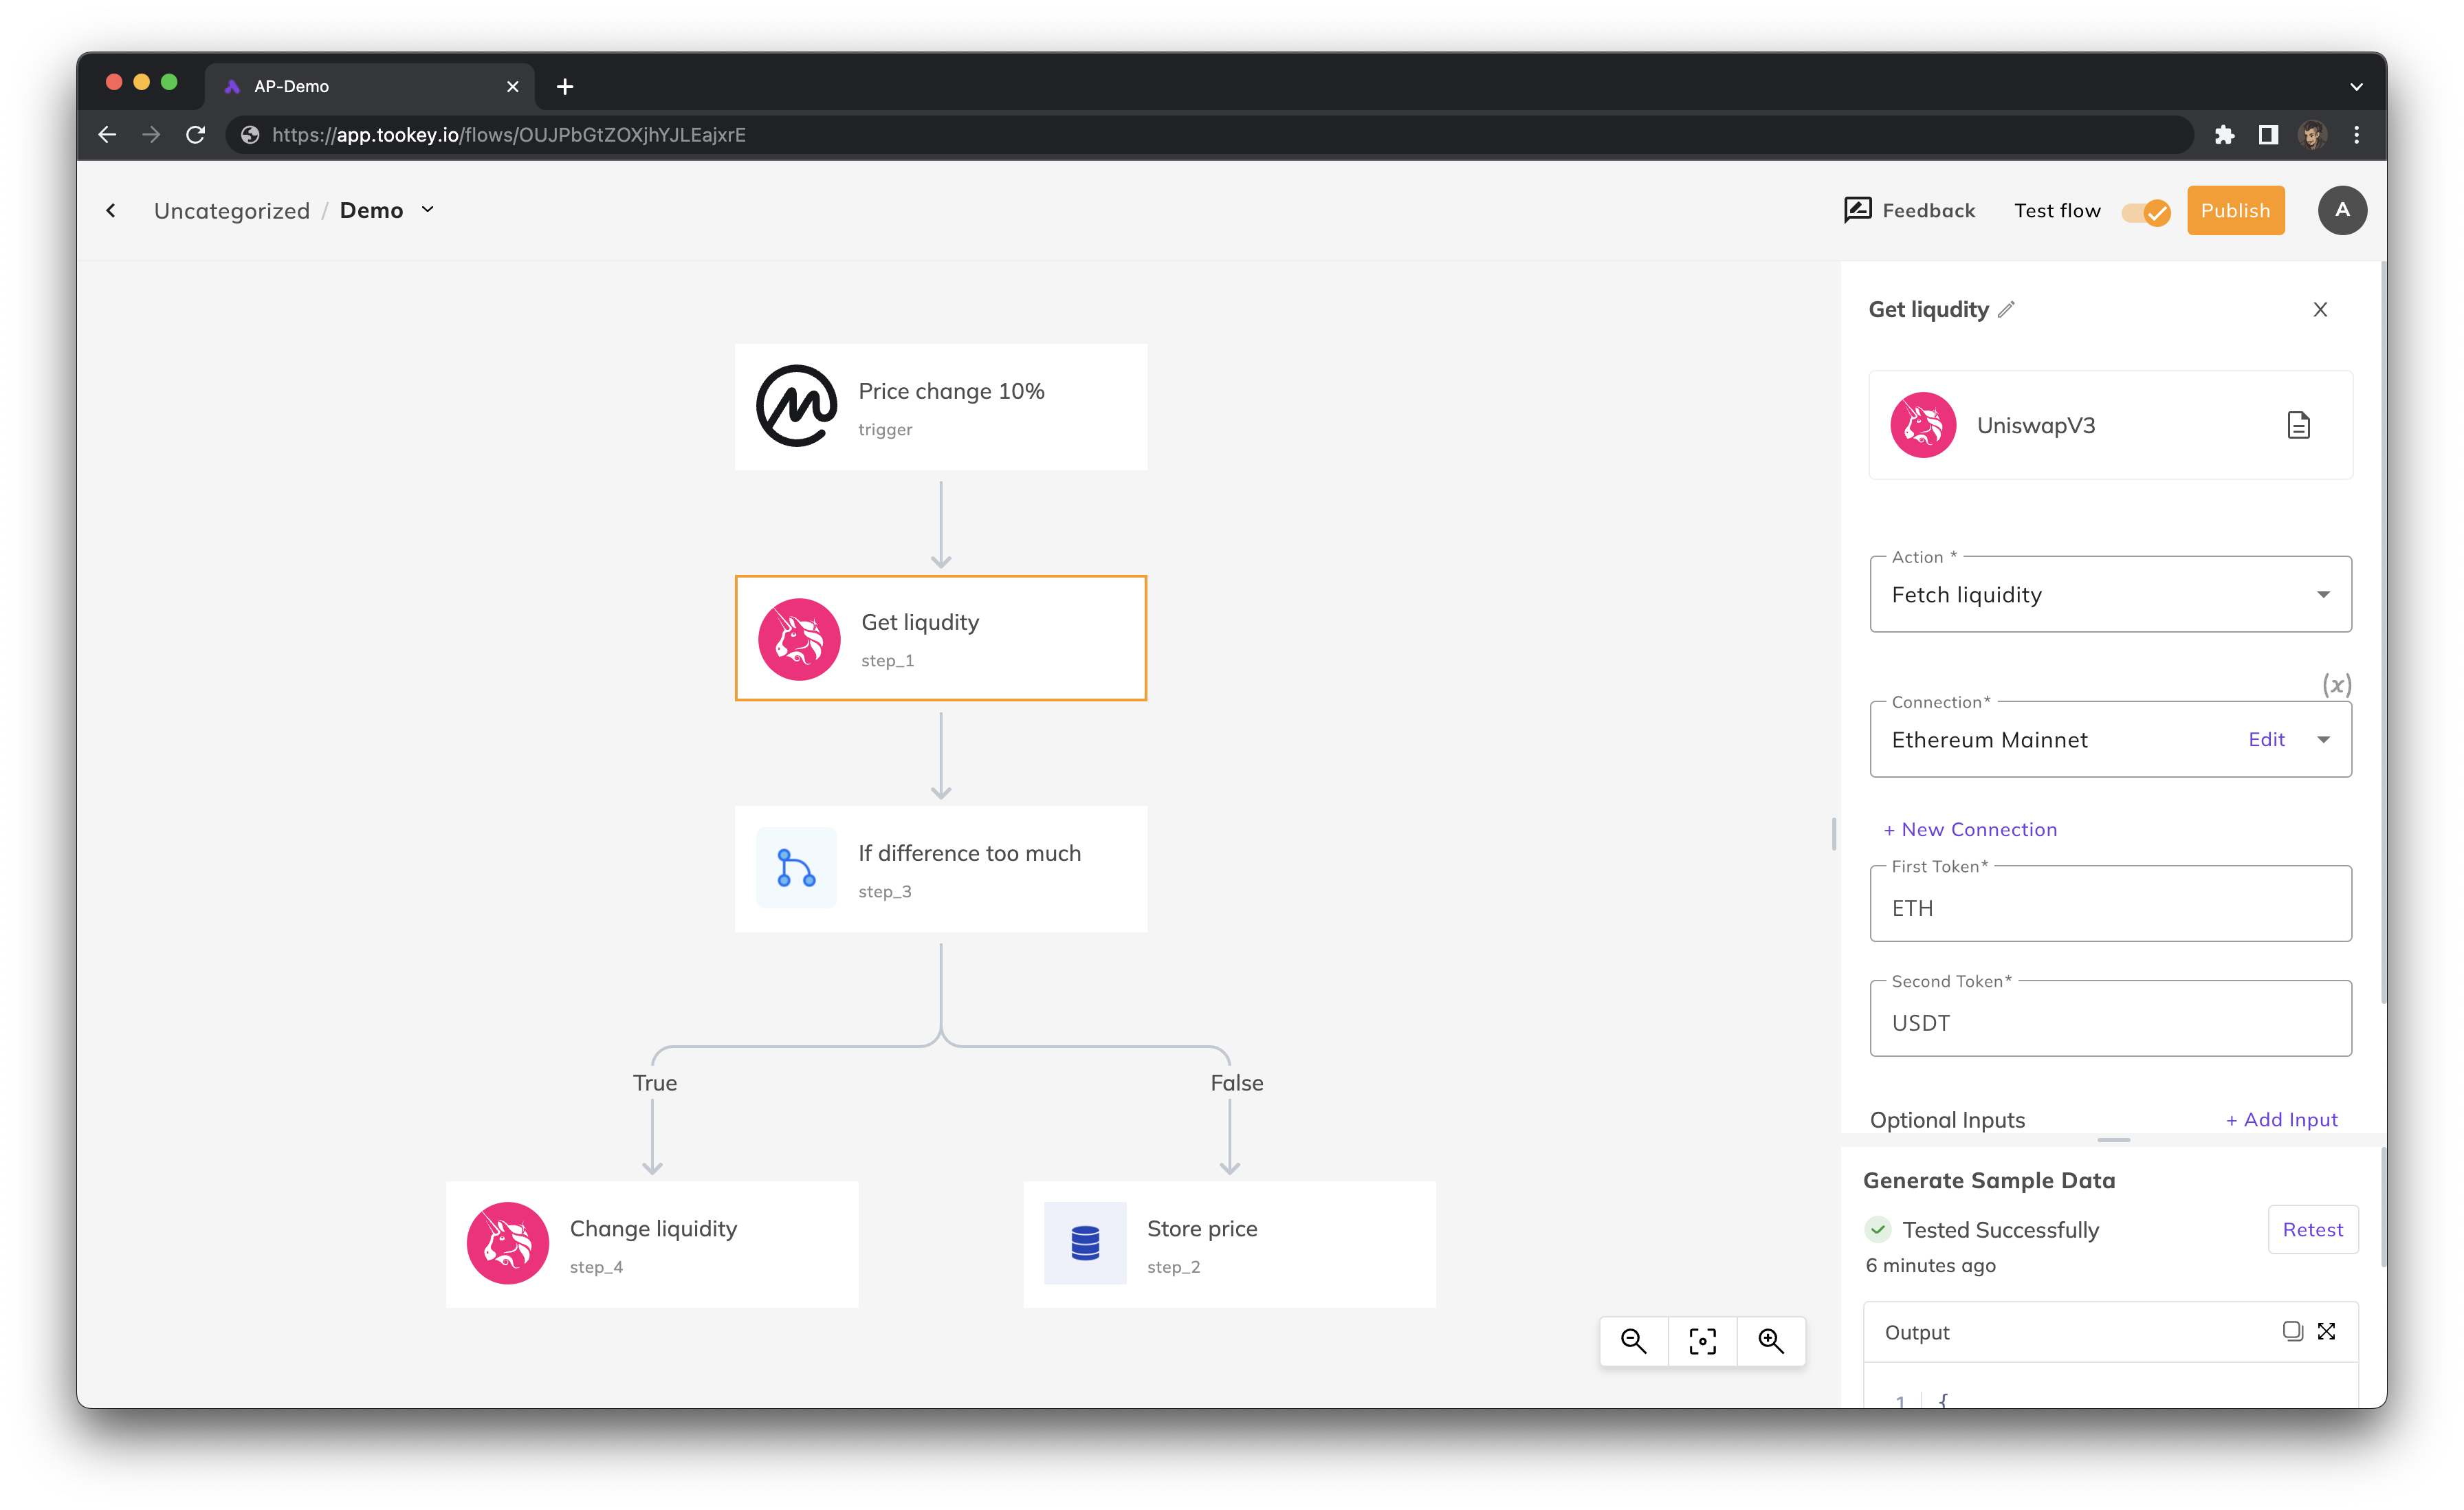Viewport: 2464px width, 1510px height.
Task: Click the zoom out magnifier icon
Action: tap(1633, 1340)
